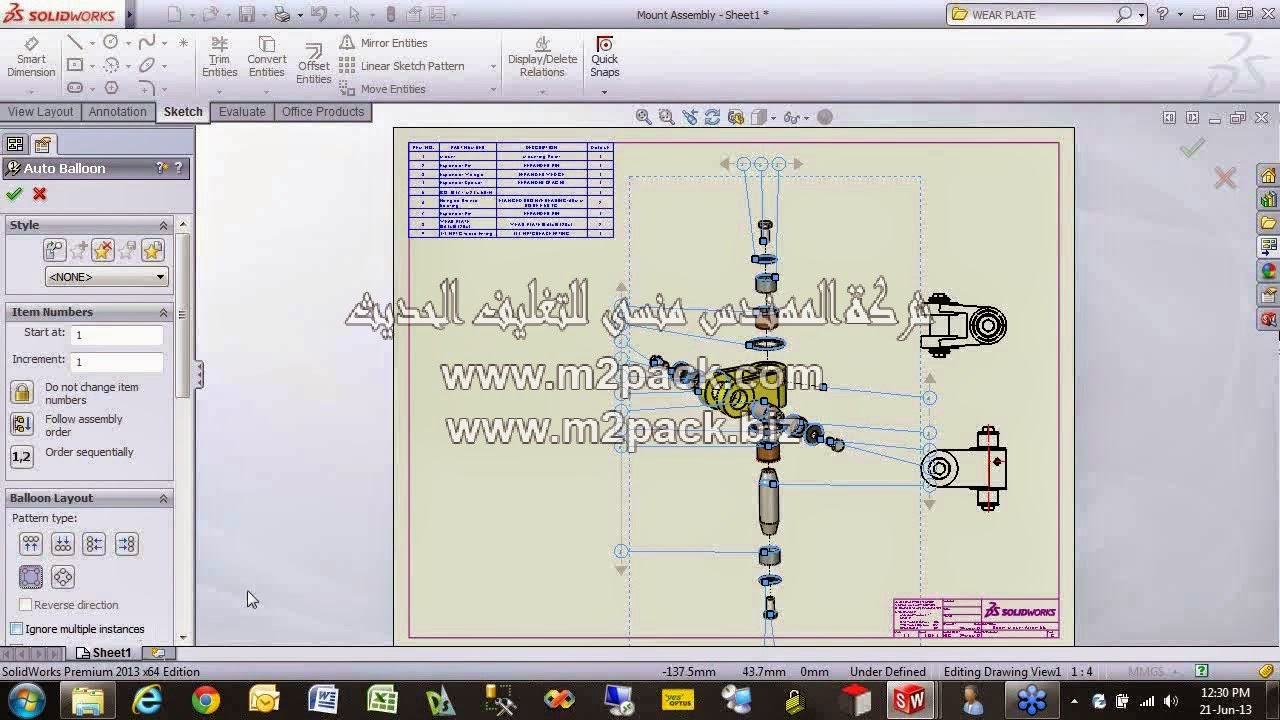Collapse the Style section
The image size is (1280, 720).
point(163,225)
